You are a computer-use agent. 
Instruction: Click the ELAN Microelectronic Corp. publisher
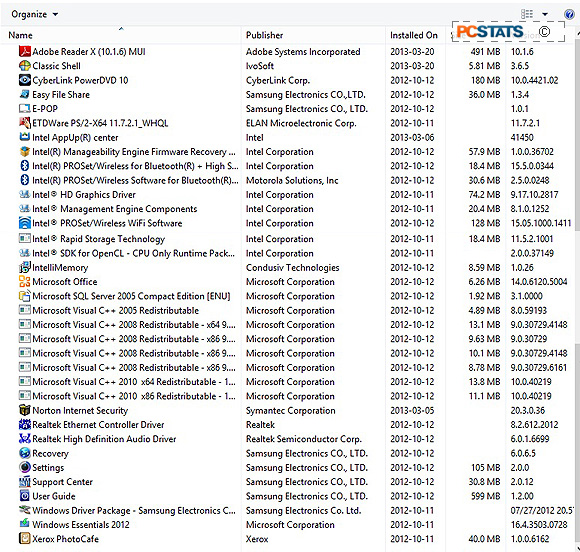[301, 123]
